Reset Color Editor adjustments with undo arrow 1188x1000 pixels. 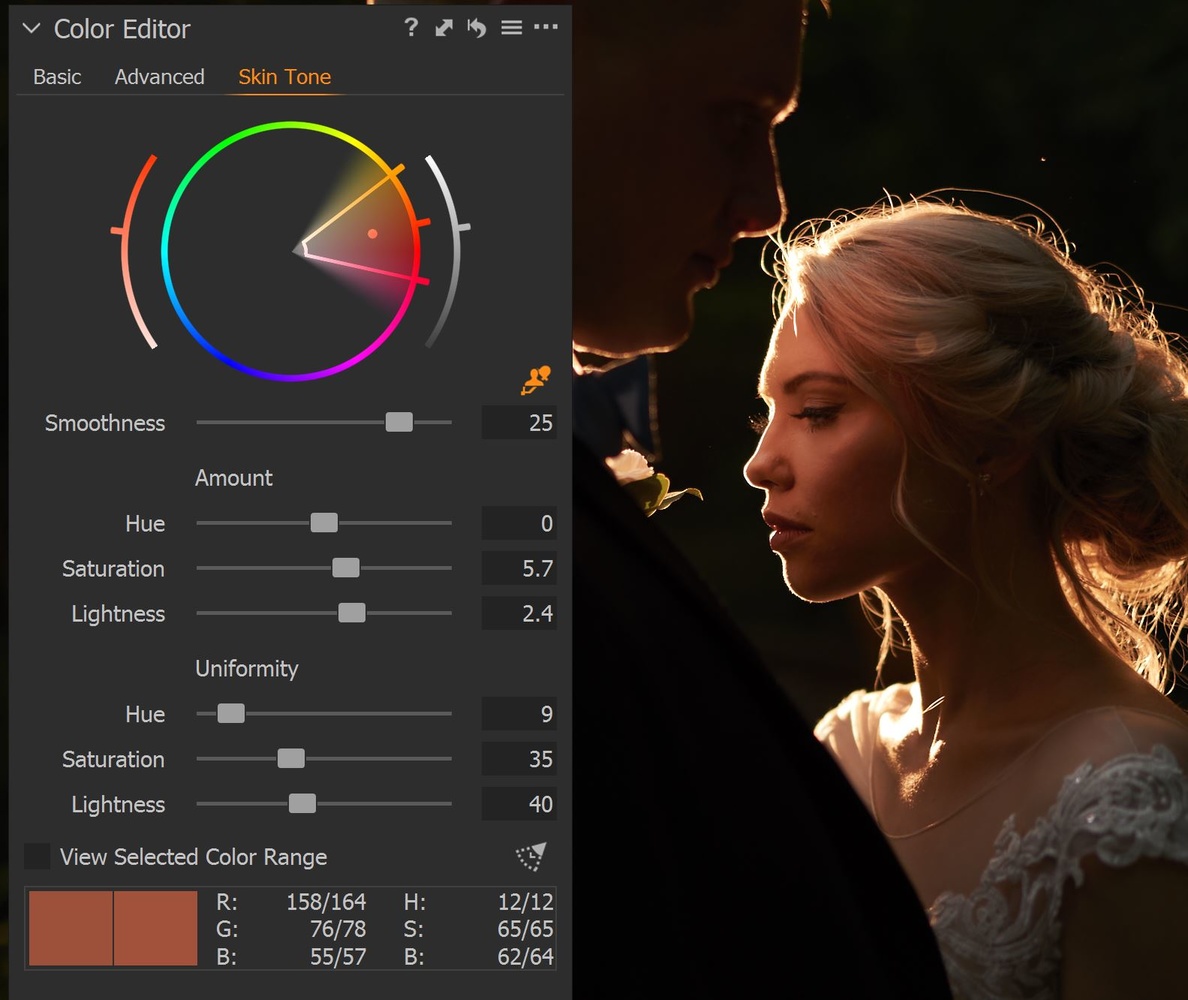tap(477, 28)
